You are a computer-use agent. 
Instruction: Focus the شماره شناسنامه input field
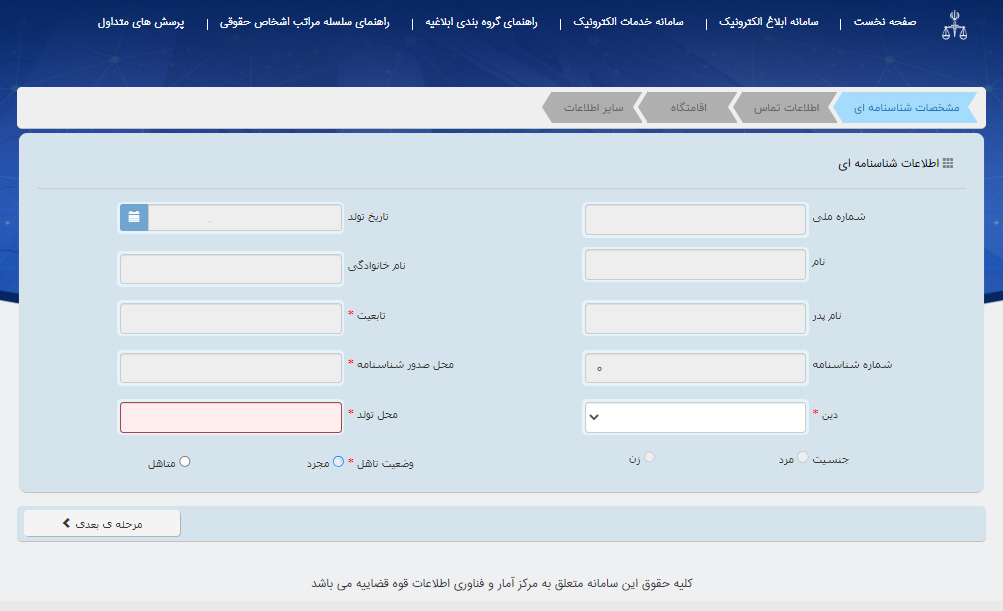(695, 368)
